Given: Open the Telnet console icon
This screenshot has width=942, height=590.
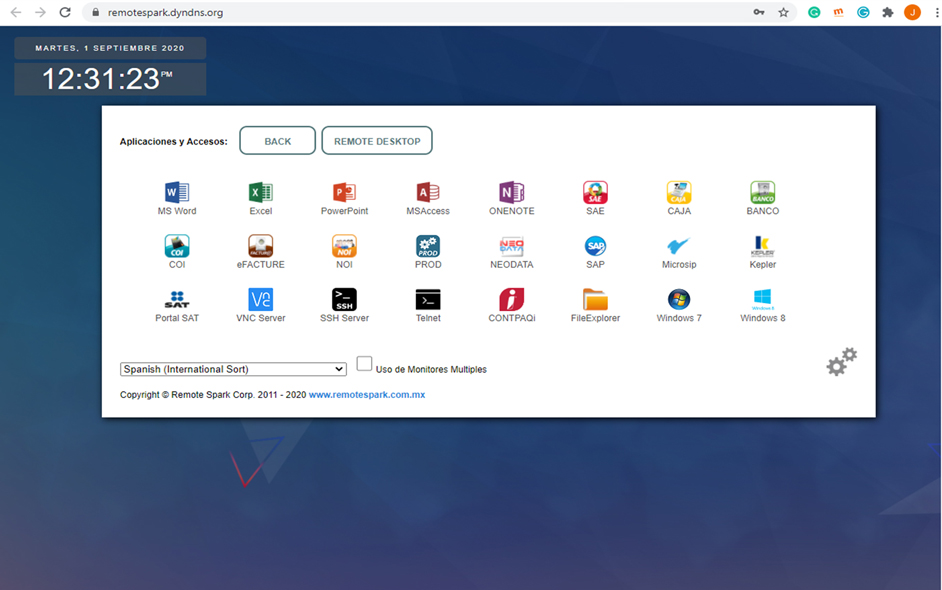Looking at the screenshot, I should pos(428,300).
